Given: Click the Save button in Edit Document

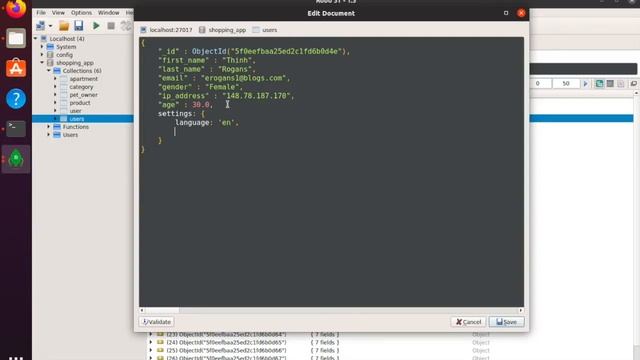Looking at the screenshot, I should pyautogui.click(x=507, y=322).
